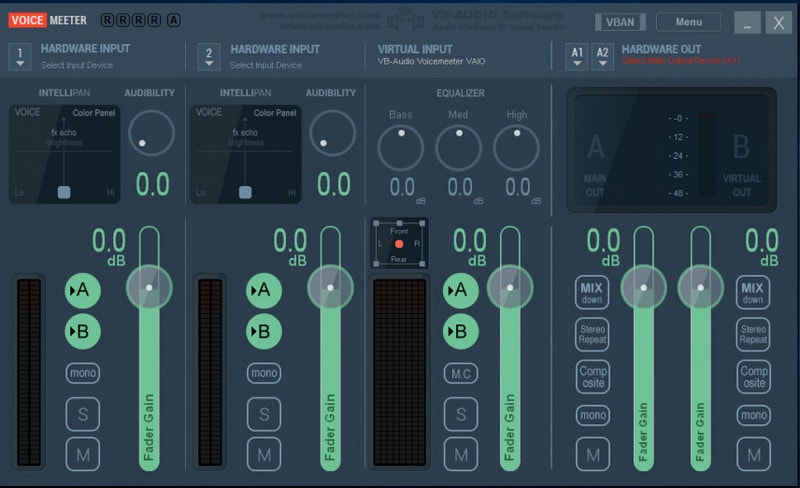Viewport: 800px width, 488px height.
Task: Click Intellipan handle on Hardware Input 1
Action: click(x=64, y=192)
